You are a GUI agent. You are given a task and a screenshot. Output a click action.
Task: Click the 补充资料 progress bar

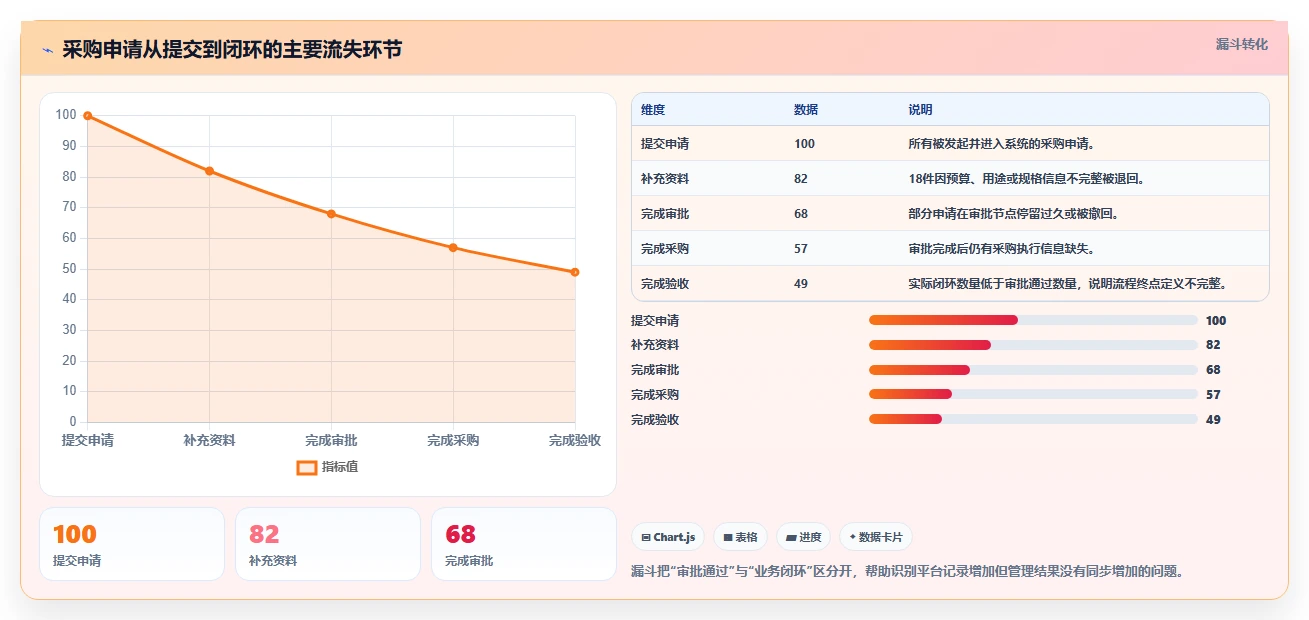pos(1033,345)
